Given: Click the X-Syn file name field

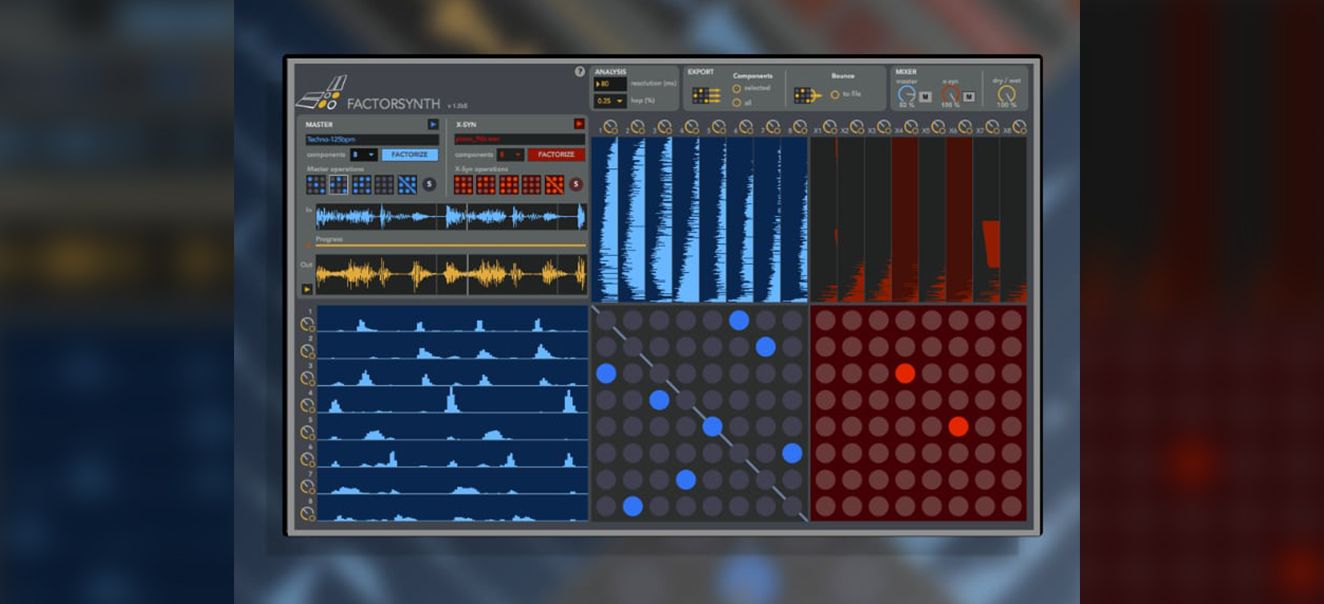Looking at the screenshot, I should (520, 140).
